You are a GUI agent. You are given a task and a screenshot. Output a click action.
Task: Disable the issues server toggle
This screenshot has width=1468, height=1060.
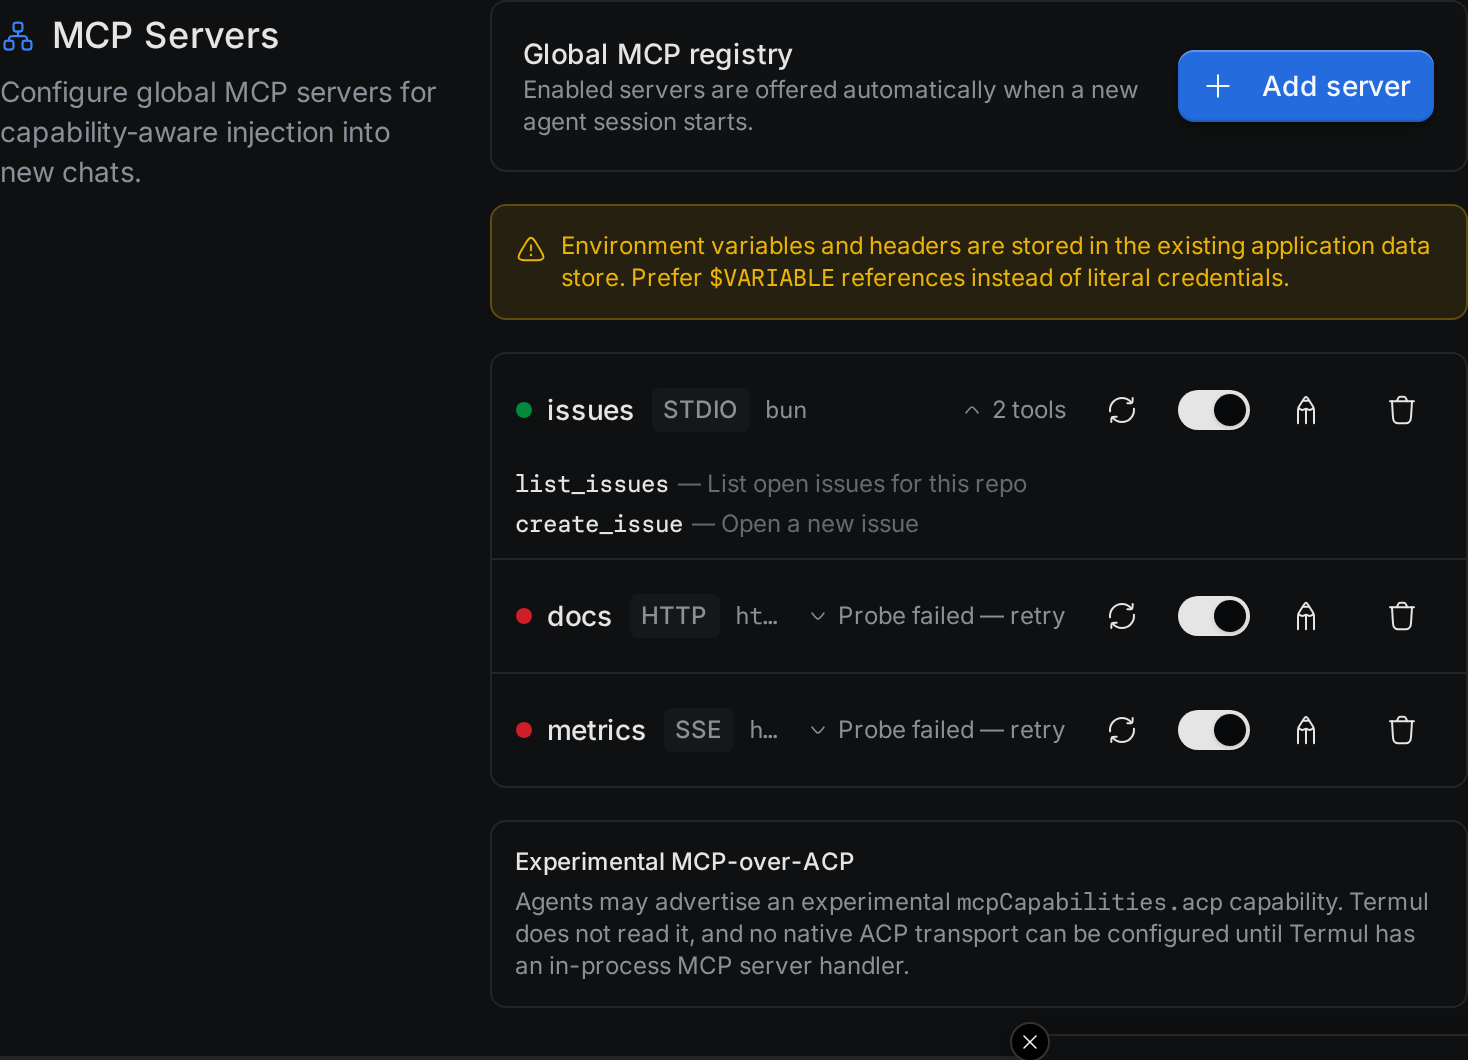(x=1214, y=410)
